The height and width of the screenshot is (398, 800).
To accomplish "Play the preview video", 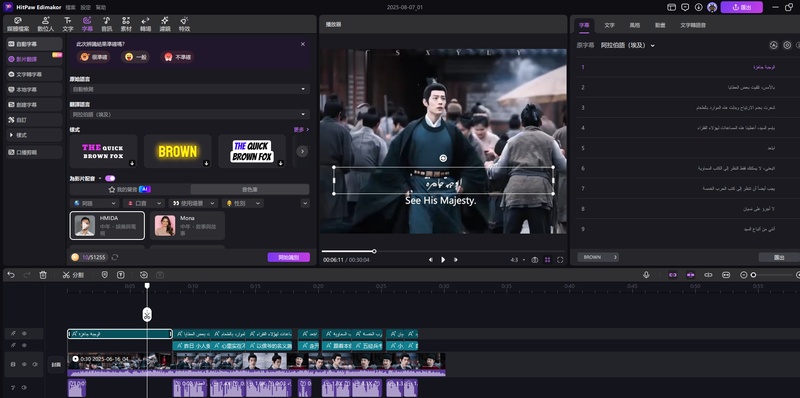I will (443, 260).
